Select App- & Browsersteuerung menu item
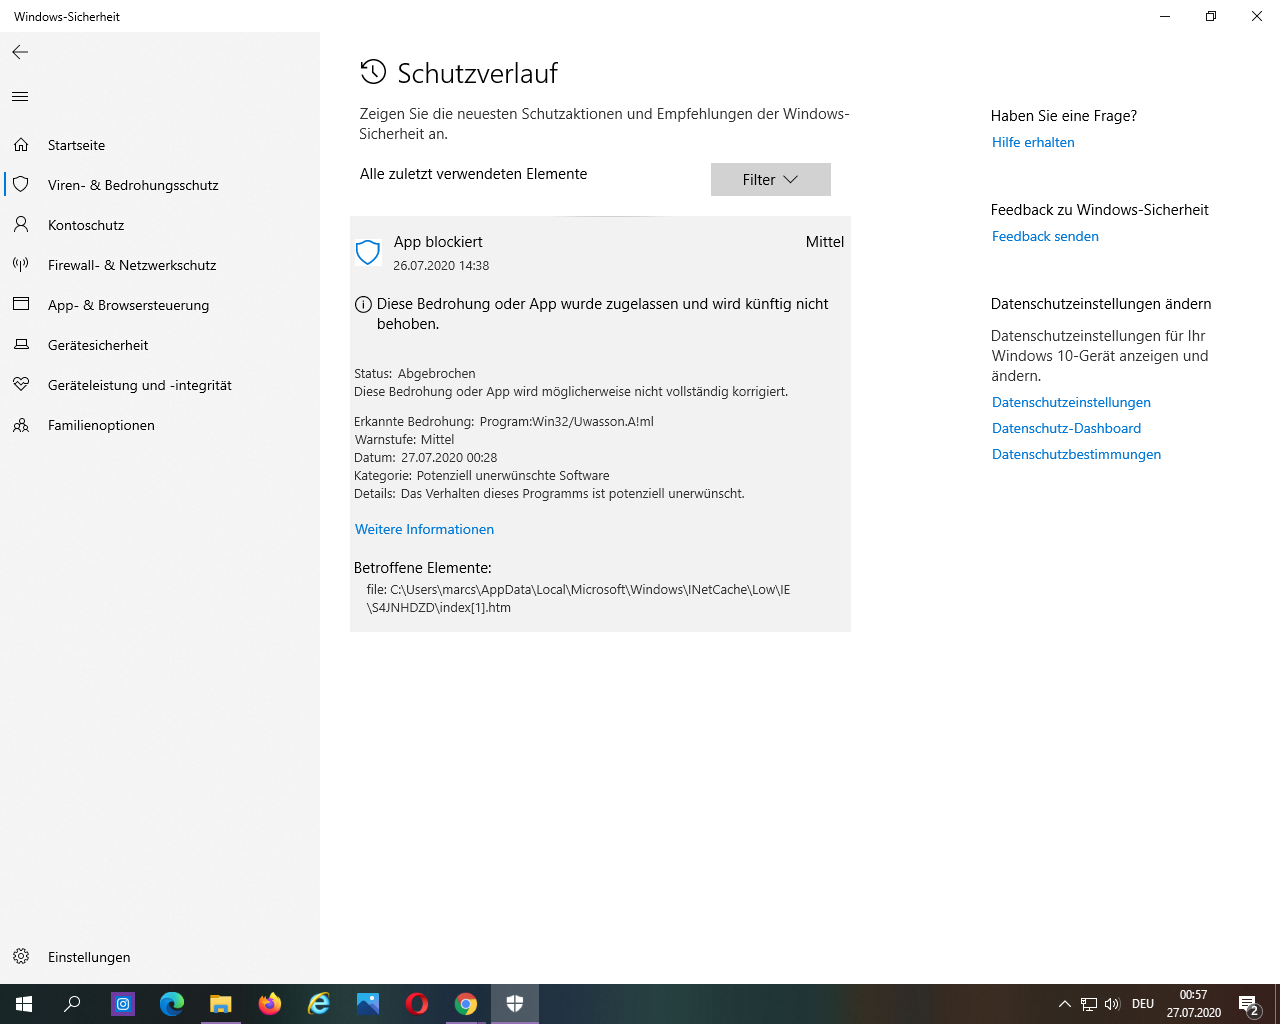 pyautogui.click(x=160, y=305)
